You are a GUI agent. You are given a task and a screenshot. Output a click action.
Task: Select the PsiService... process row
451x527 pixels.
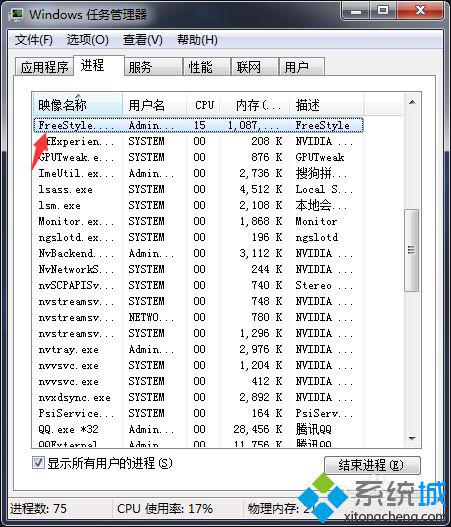[198, 413]
